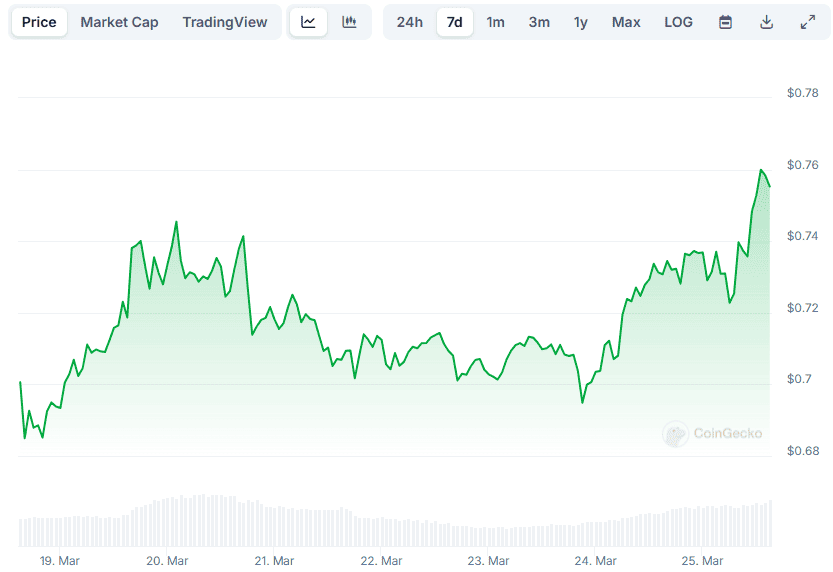Click the 20. Mar date label

point(167,561)
